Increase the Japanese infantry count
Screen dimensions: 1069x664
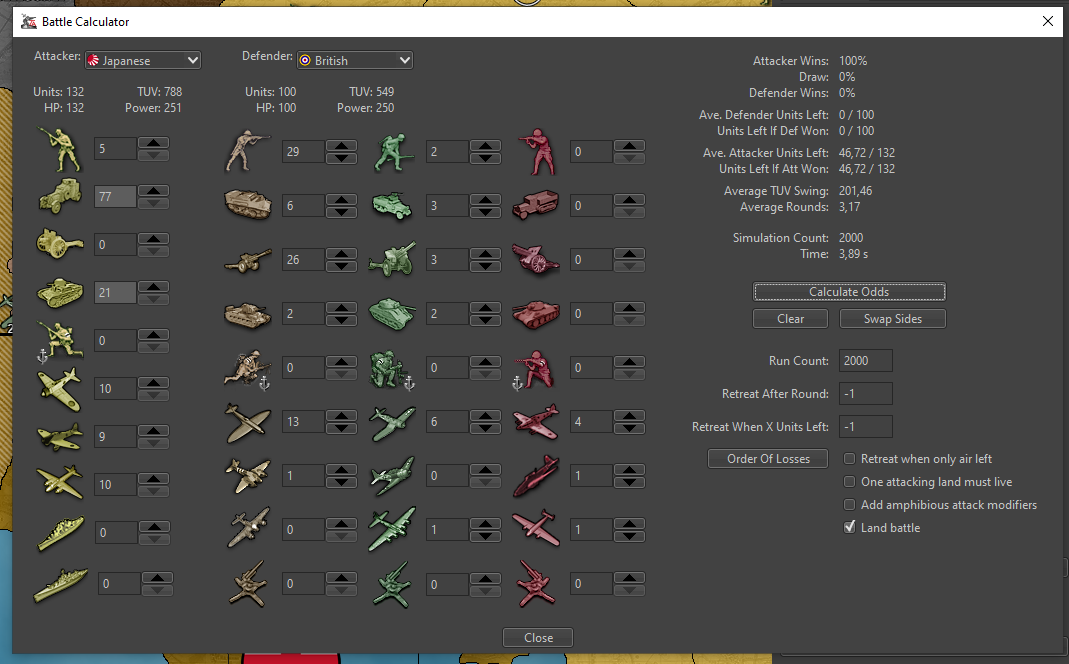pyautogui.click(x=153, y=142)
